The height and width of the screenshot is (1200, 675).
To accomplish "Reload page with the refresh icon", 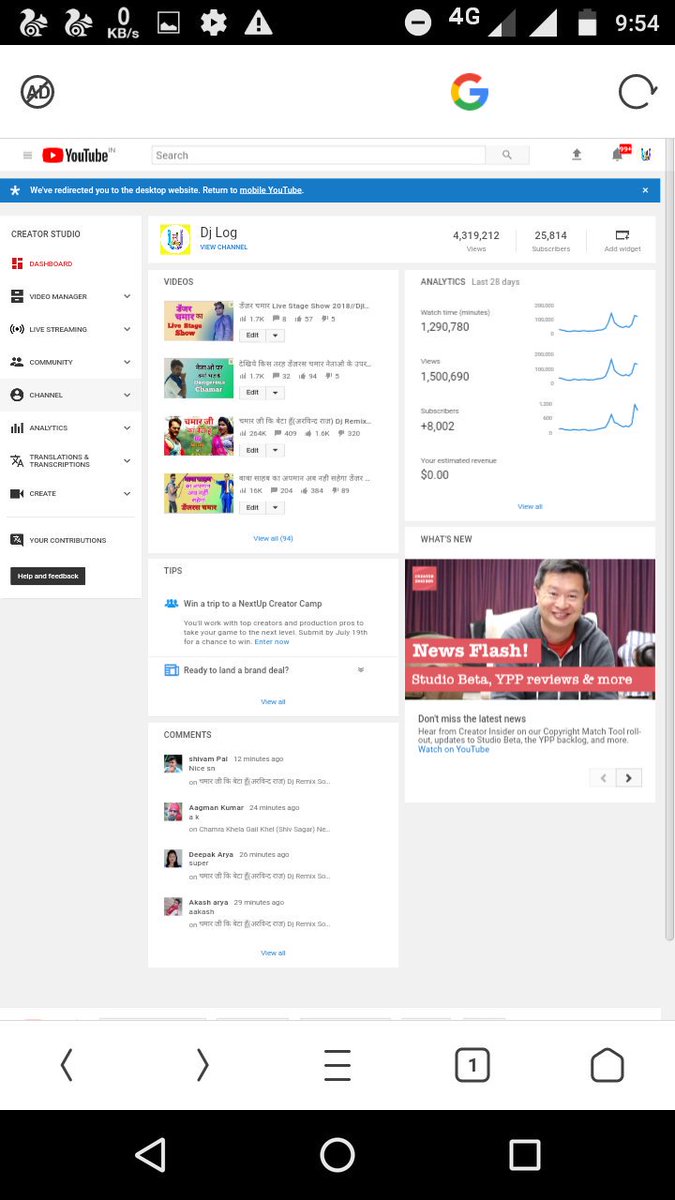I will coord(637,93).
